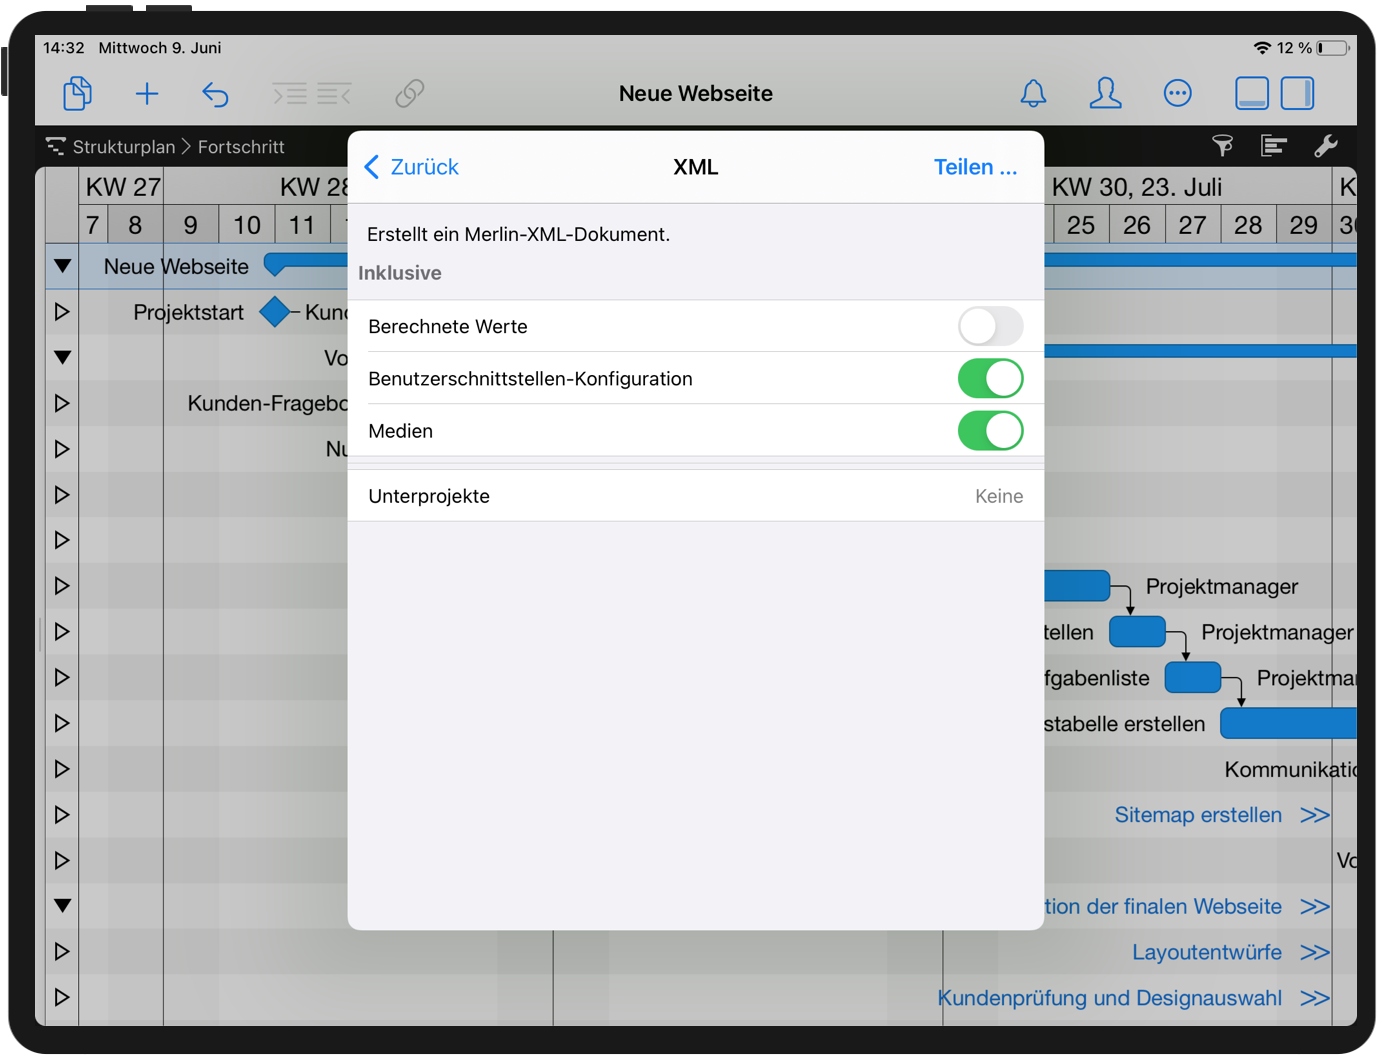This screenshot has width=1377, height=1058.
Task: Select Fortschritt in the breadcrumb bar
Action: click(x=241, y=146)
